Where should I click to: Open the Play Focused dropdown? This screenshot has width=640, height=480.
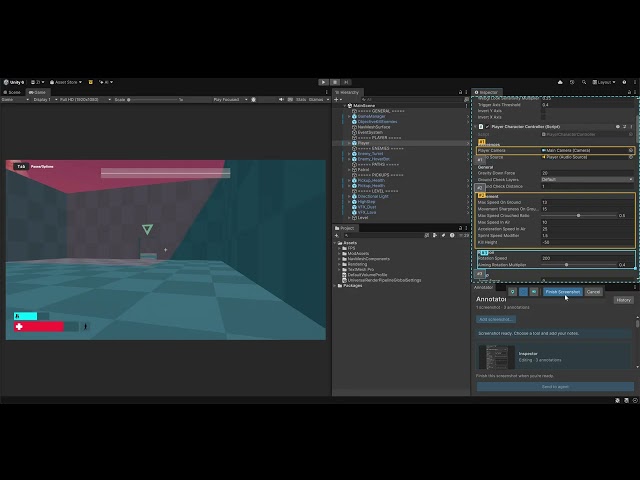pyautogui.click(x=230, y=100)
